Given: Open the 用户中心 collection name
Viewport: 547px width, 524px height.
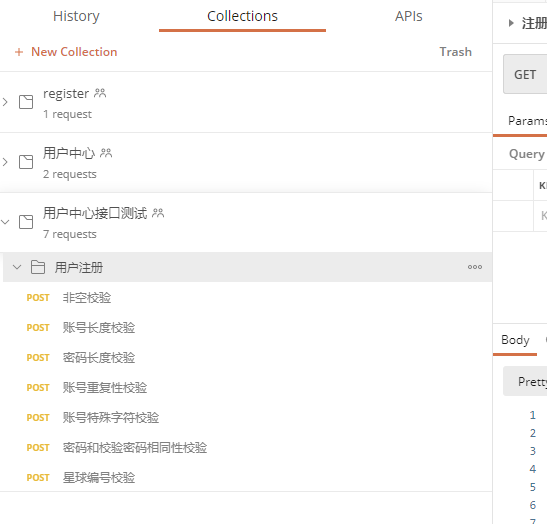Looking at the screenshot, I should pos(69,153).
